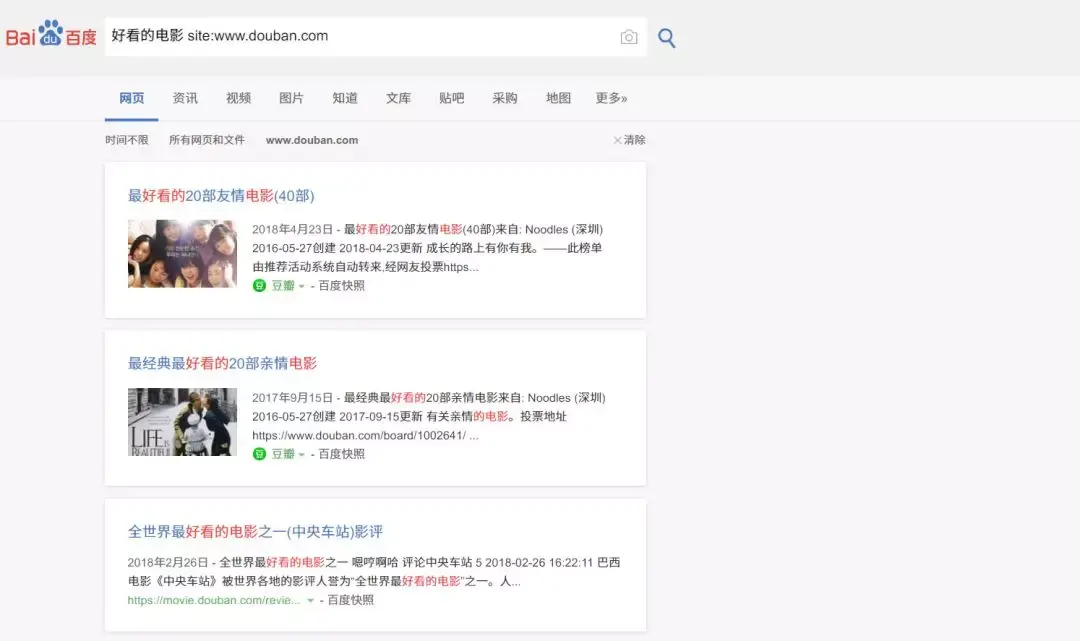The image size is (1080, 641).
Task: Click the www.douban.com site filter label
Action: (x=311, y=140)
